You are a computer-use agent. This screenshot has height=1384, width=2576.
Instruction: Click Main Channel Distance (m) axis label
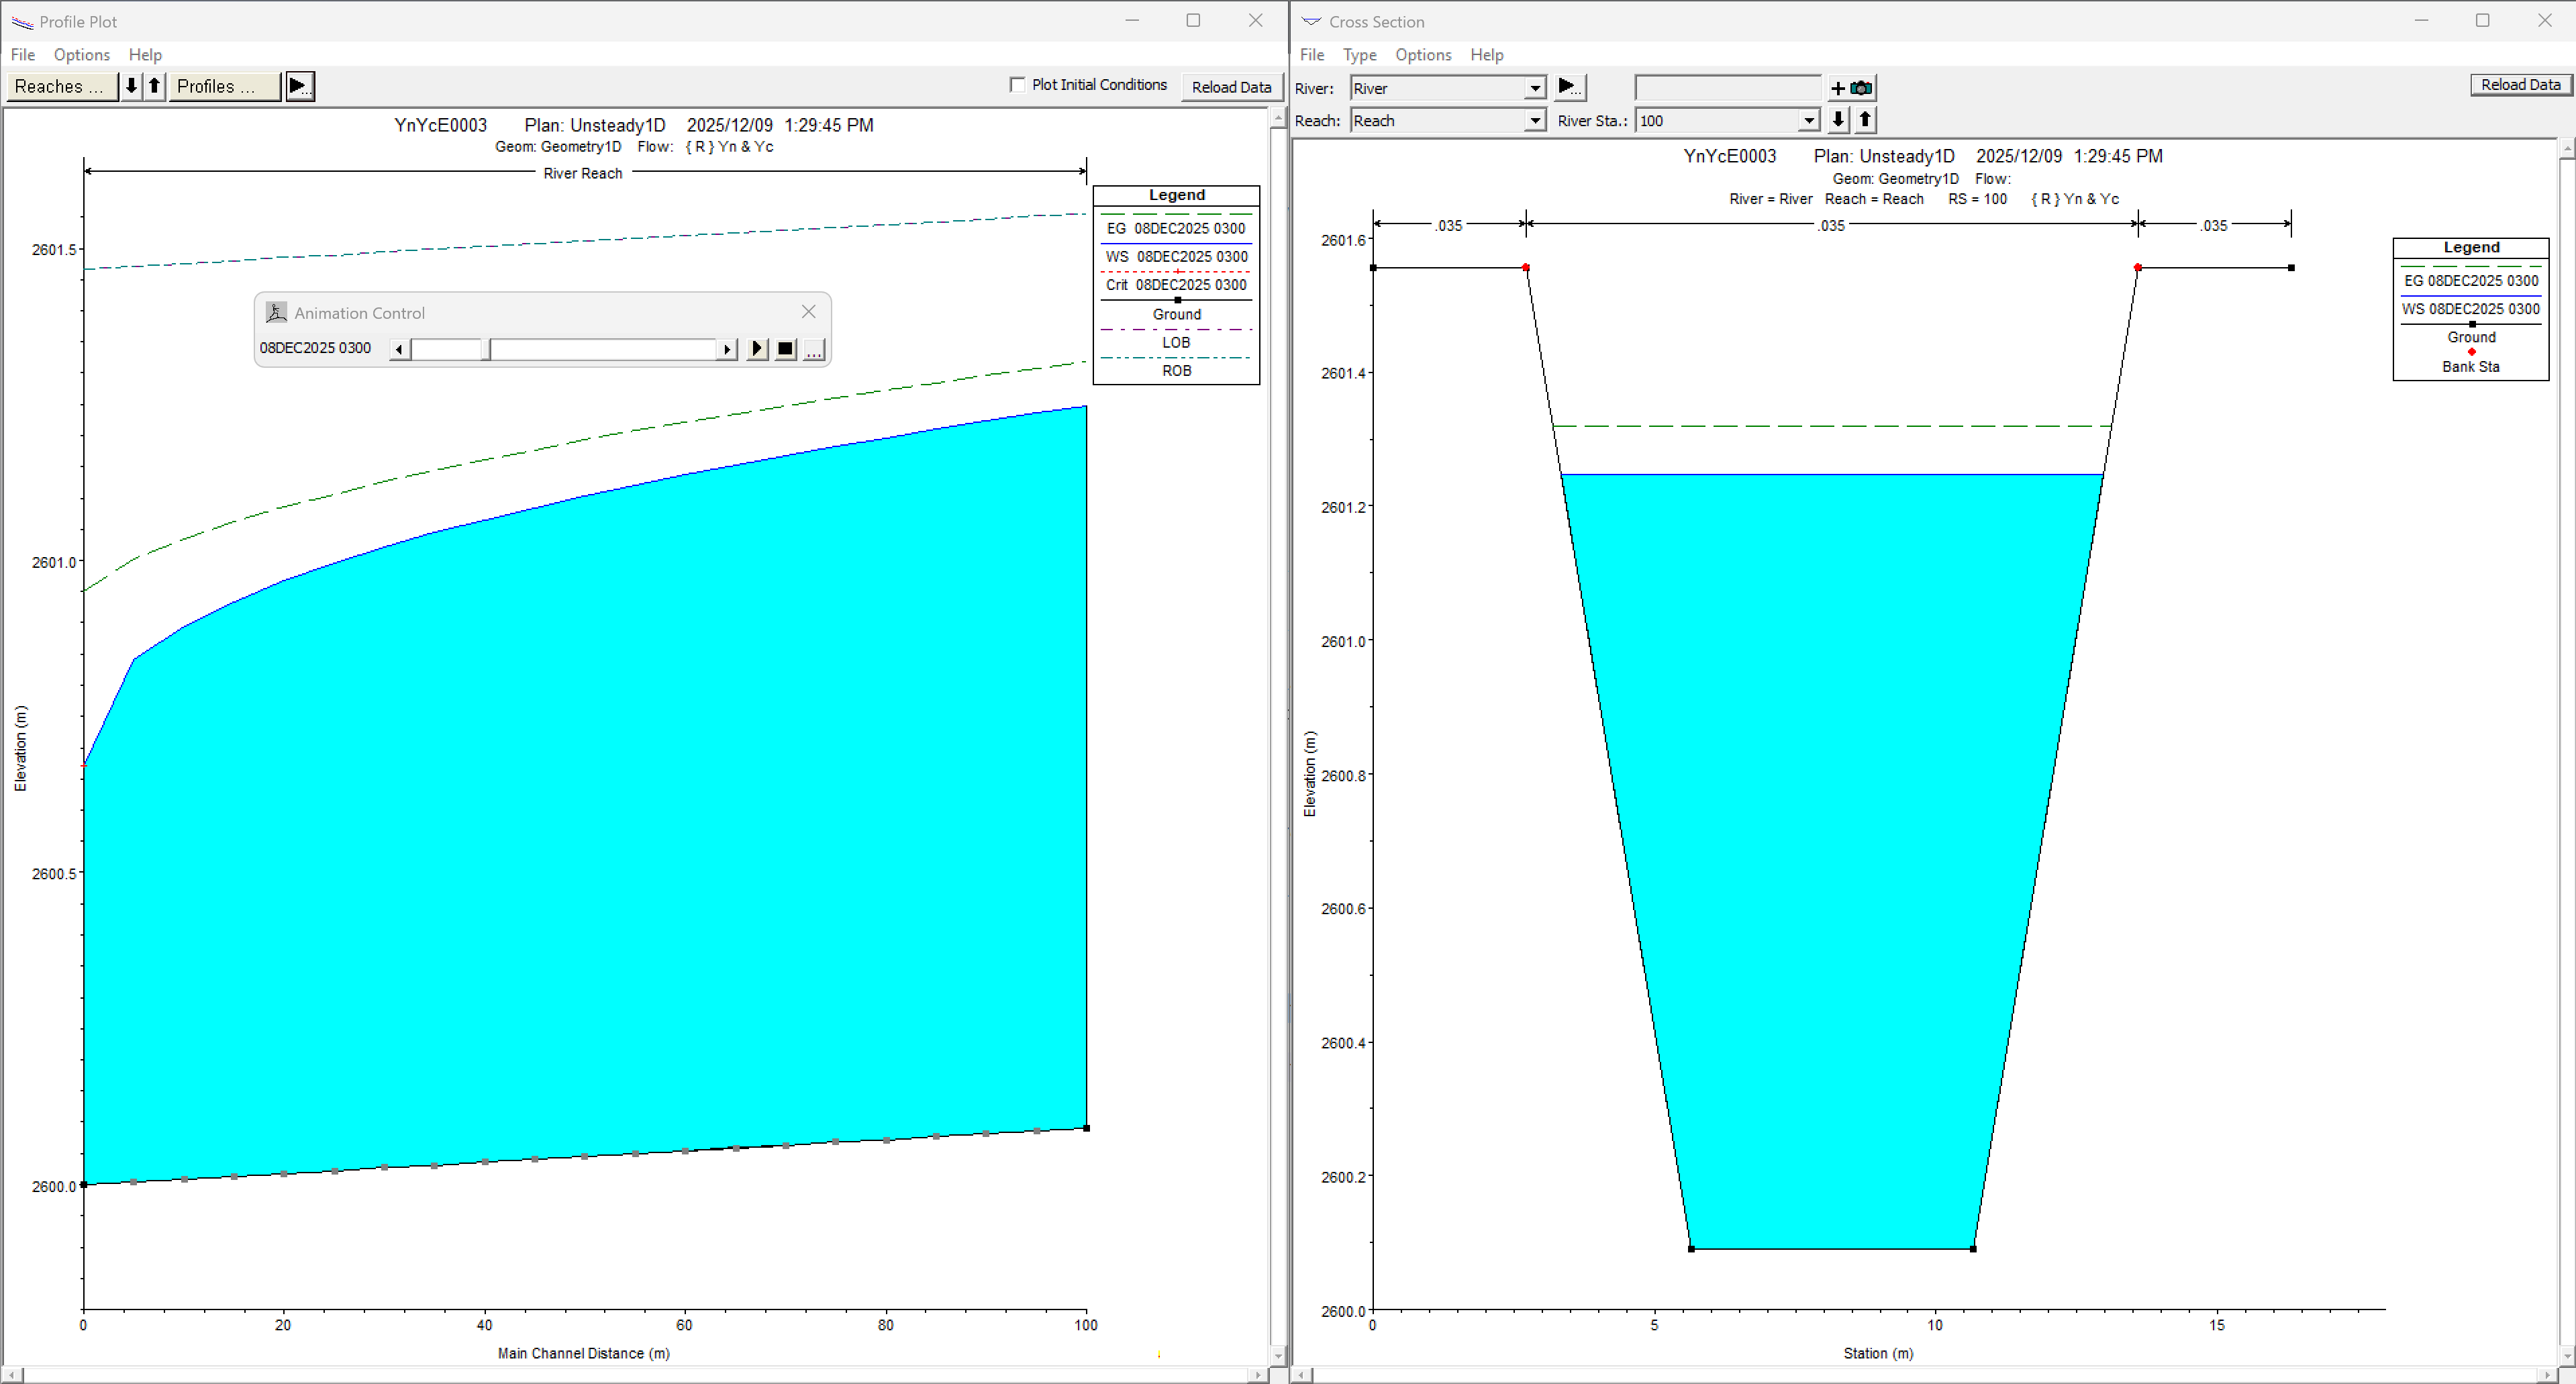pos(584,1353)
